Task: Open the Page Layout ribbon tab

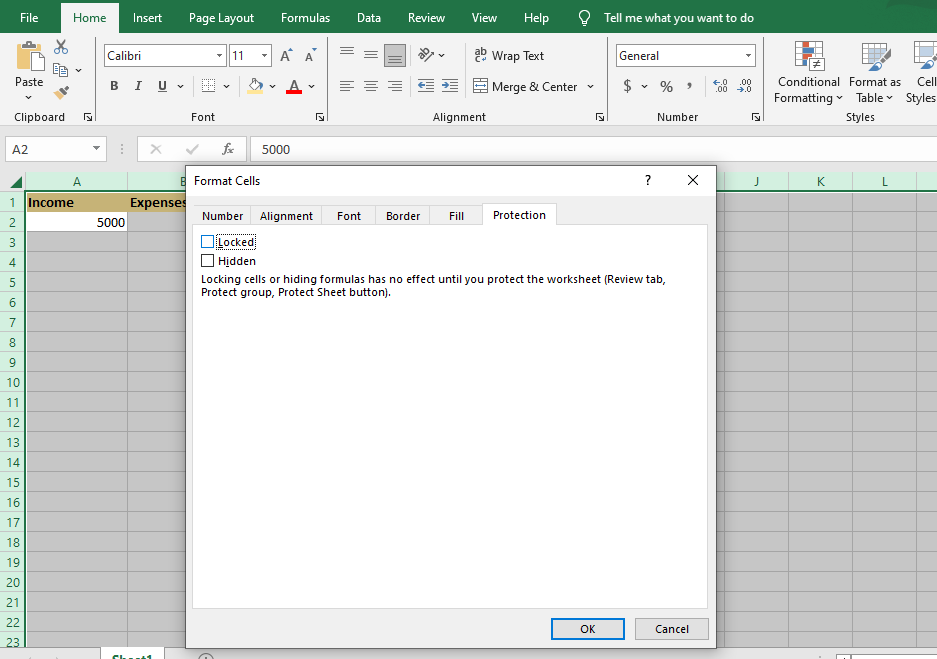Action: [221, 18]
